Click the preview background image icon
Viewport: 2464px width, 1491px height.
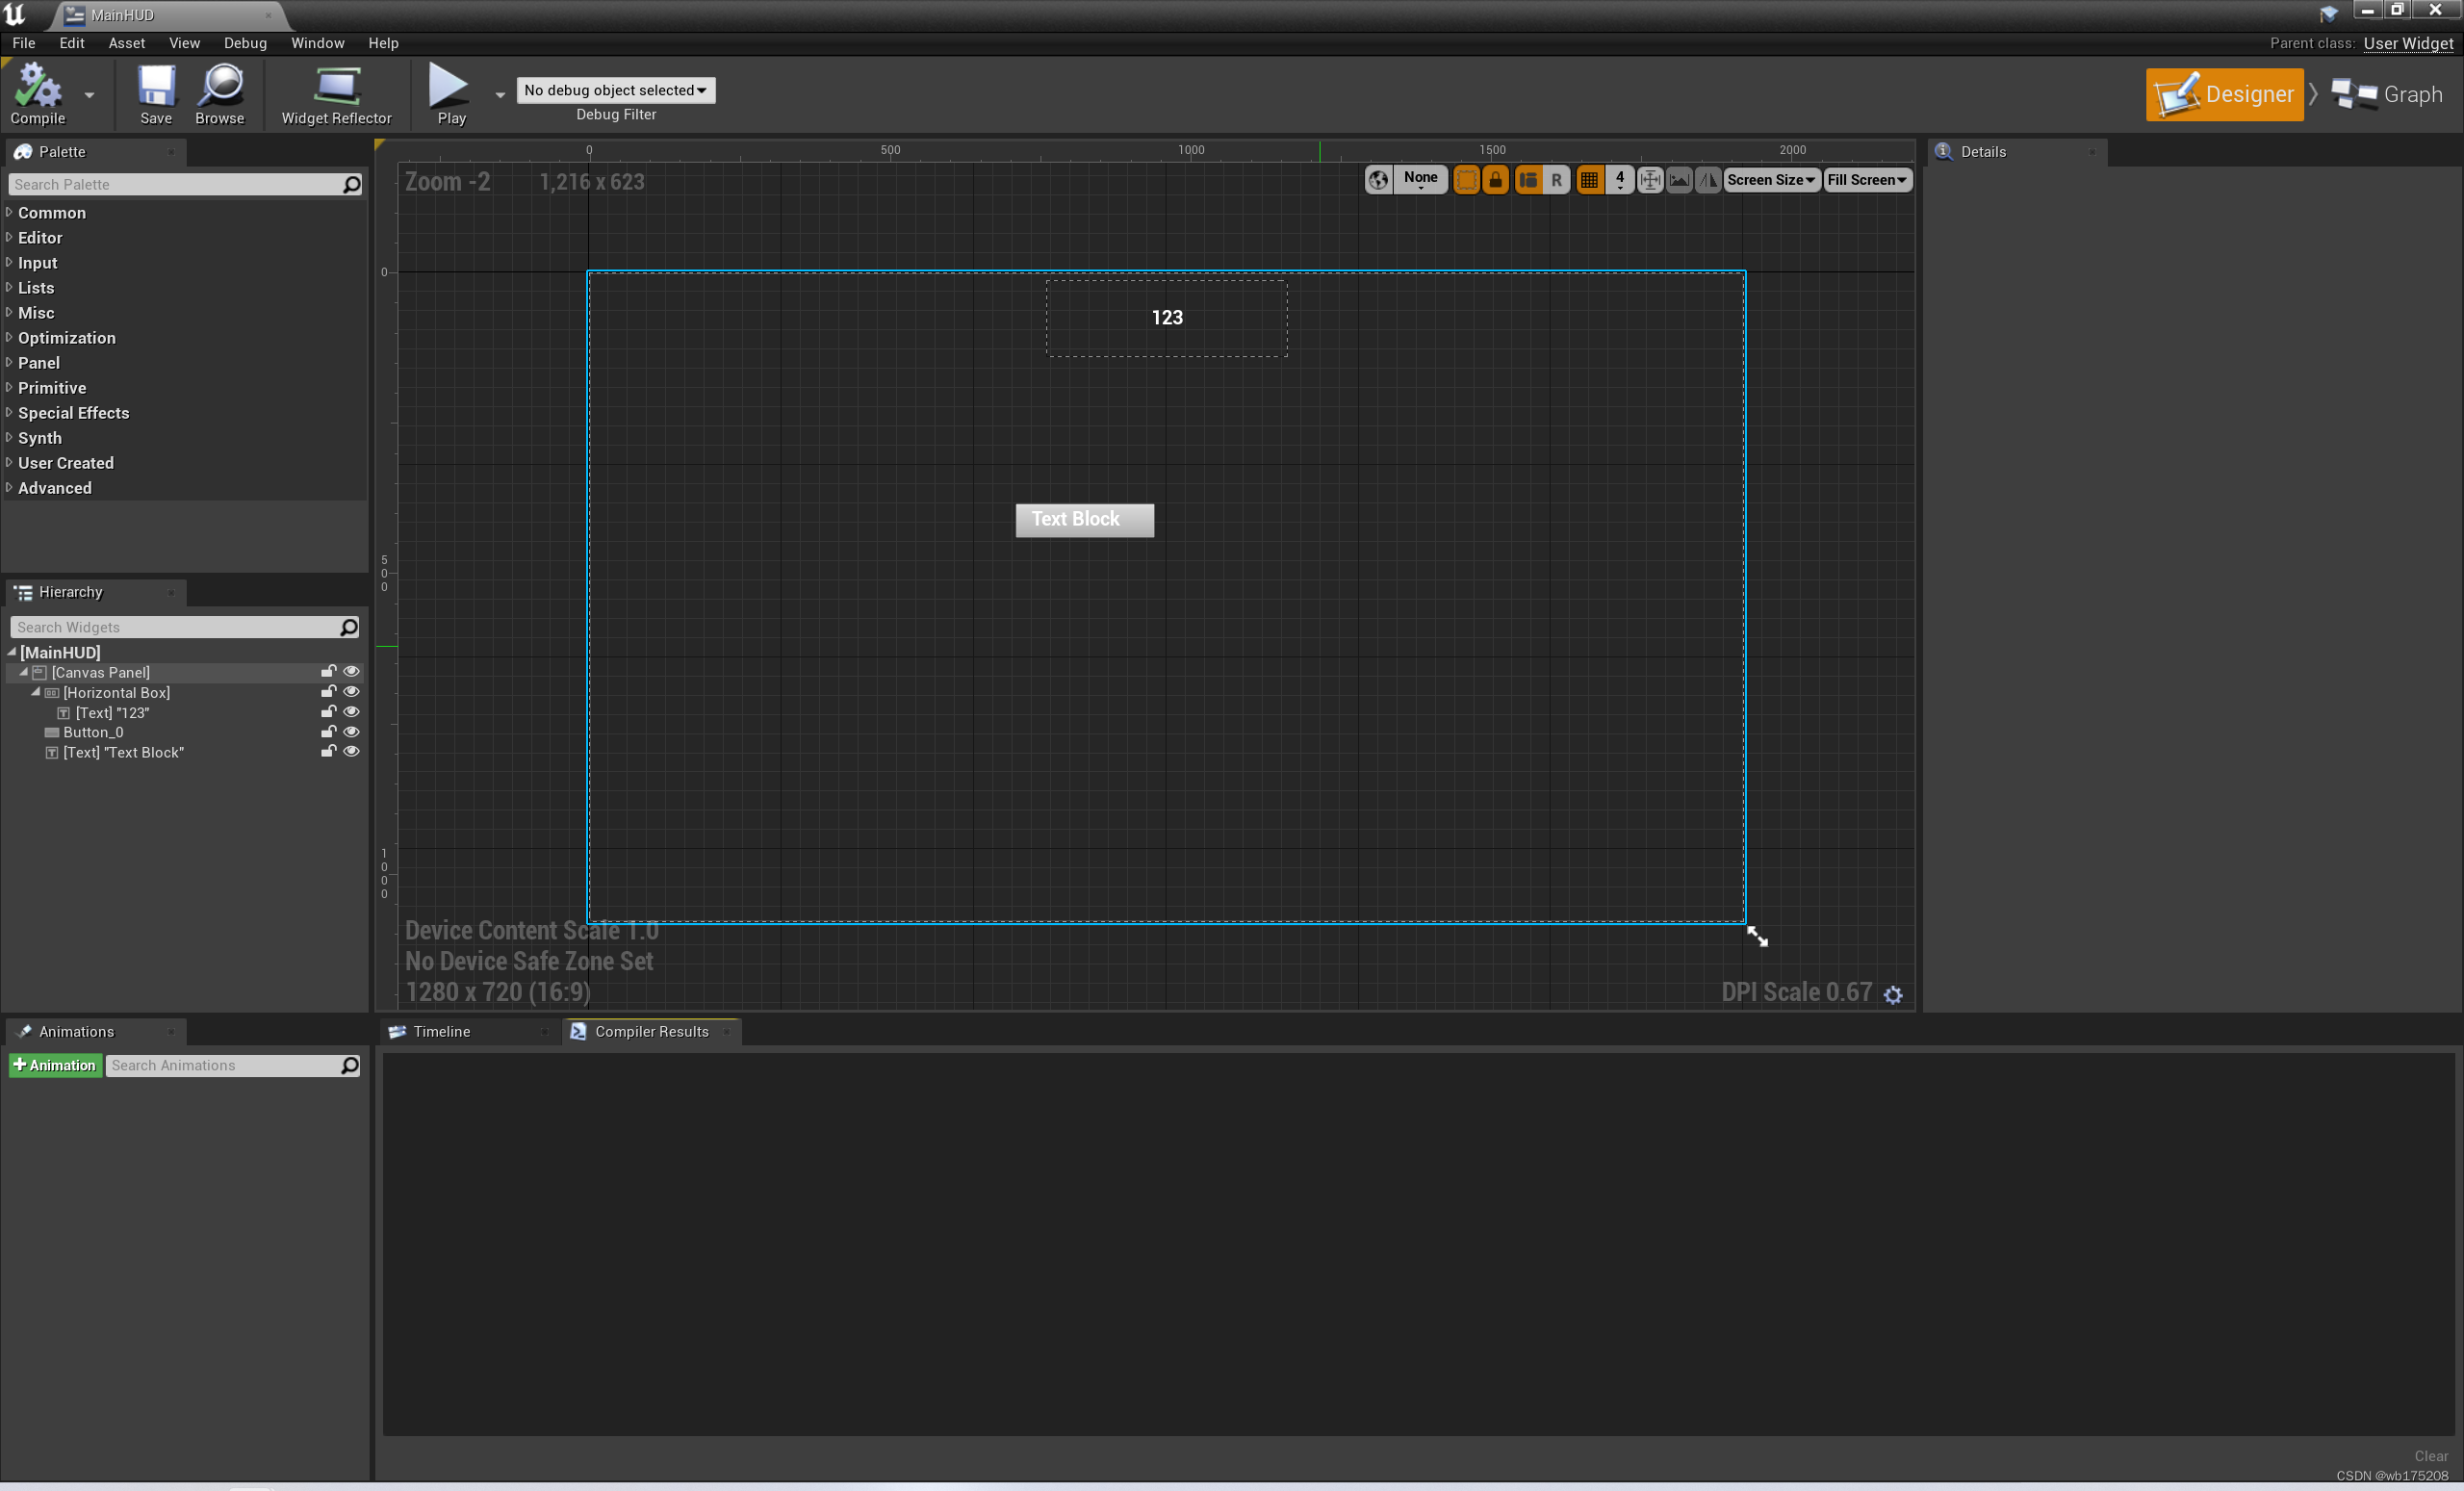[1679, 180]
